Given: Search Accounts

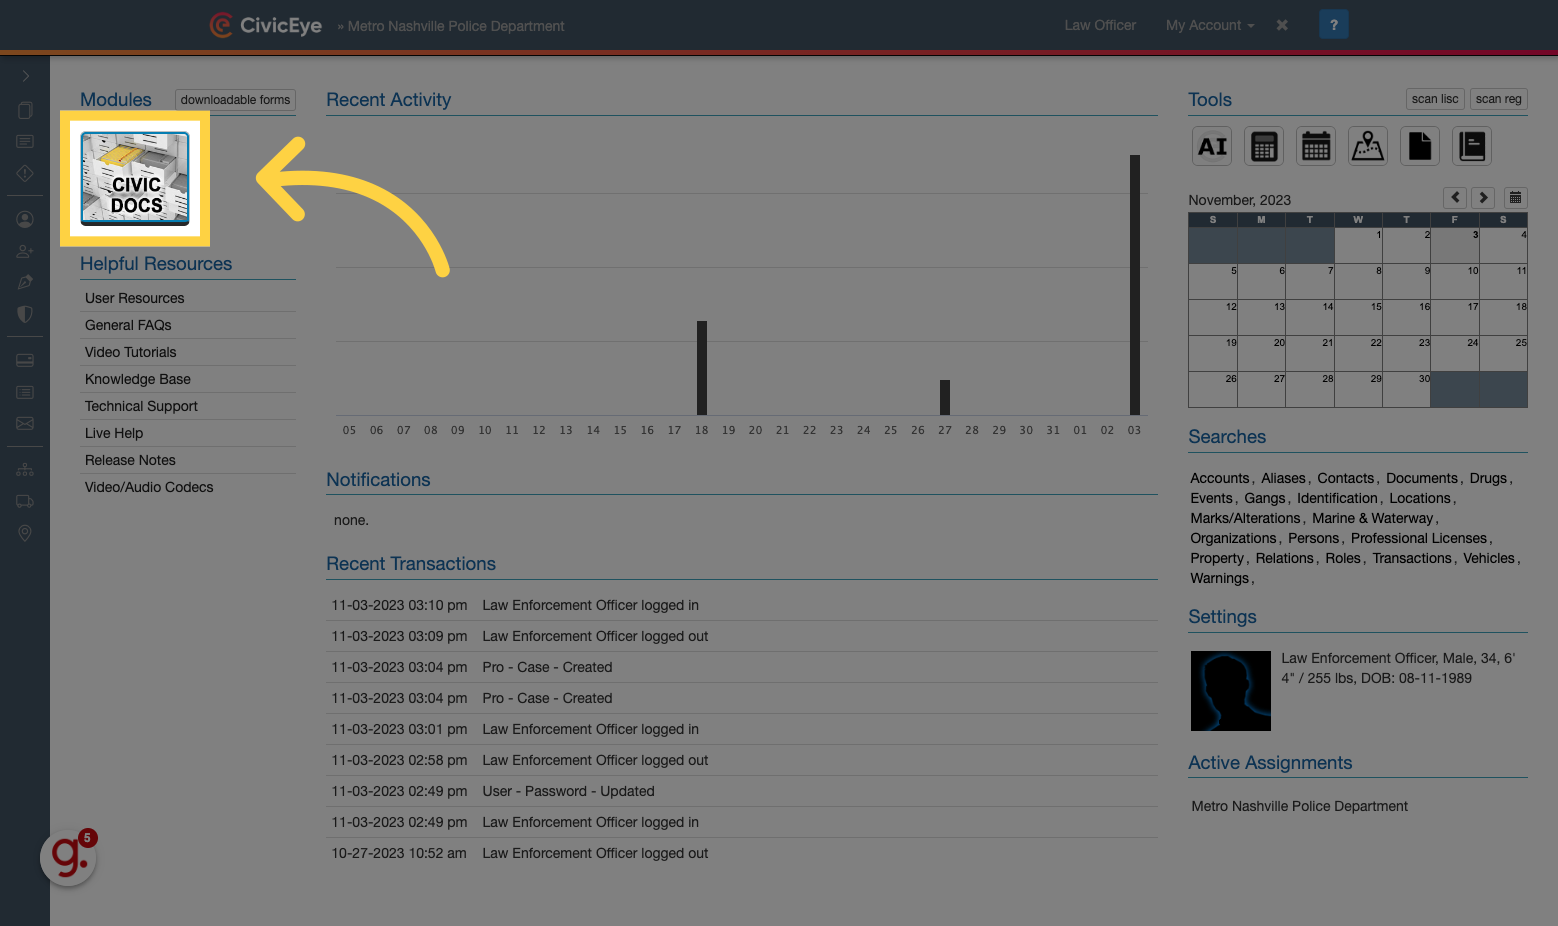Looking at the screenshot, I should [1220, 478].
